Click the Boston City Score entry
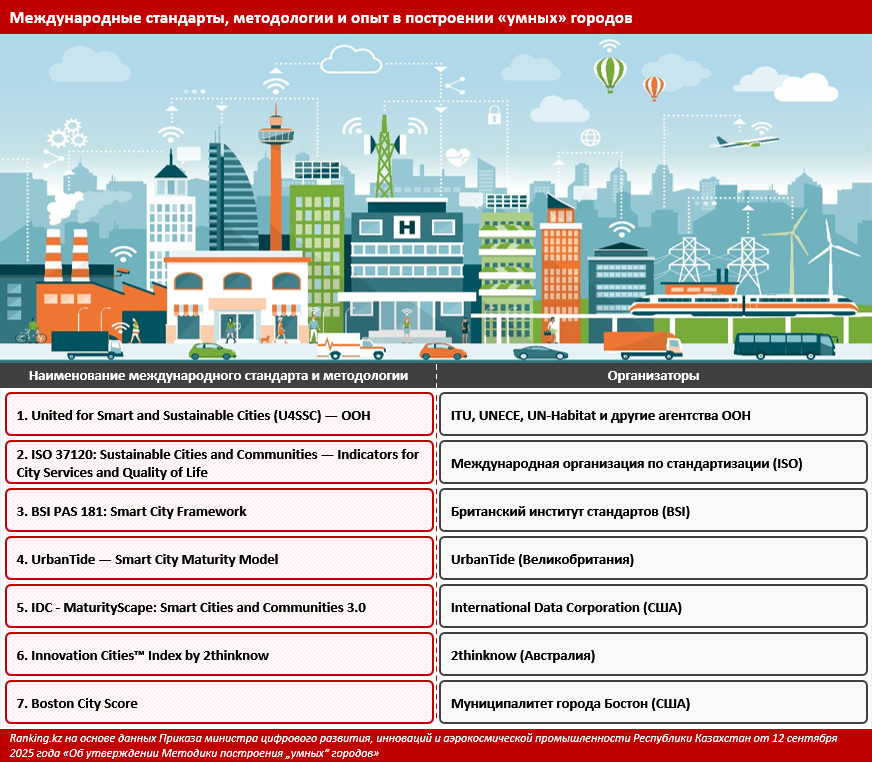 218,703
